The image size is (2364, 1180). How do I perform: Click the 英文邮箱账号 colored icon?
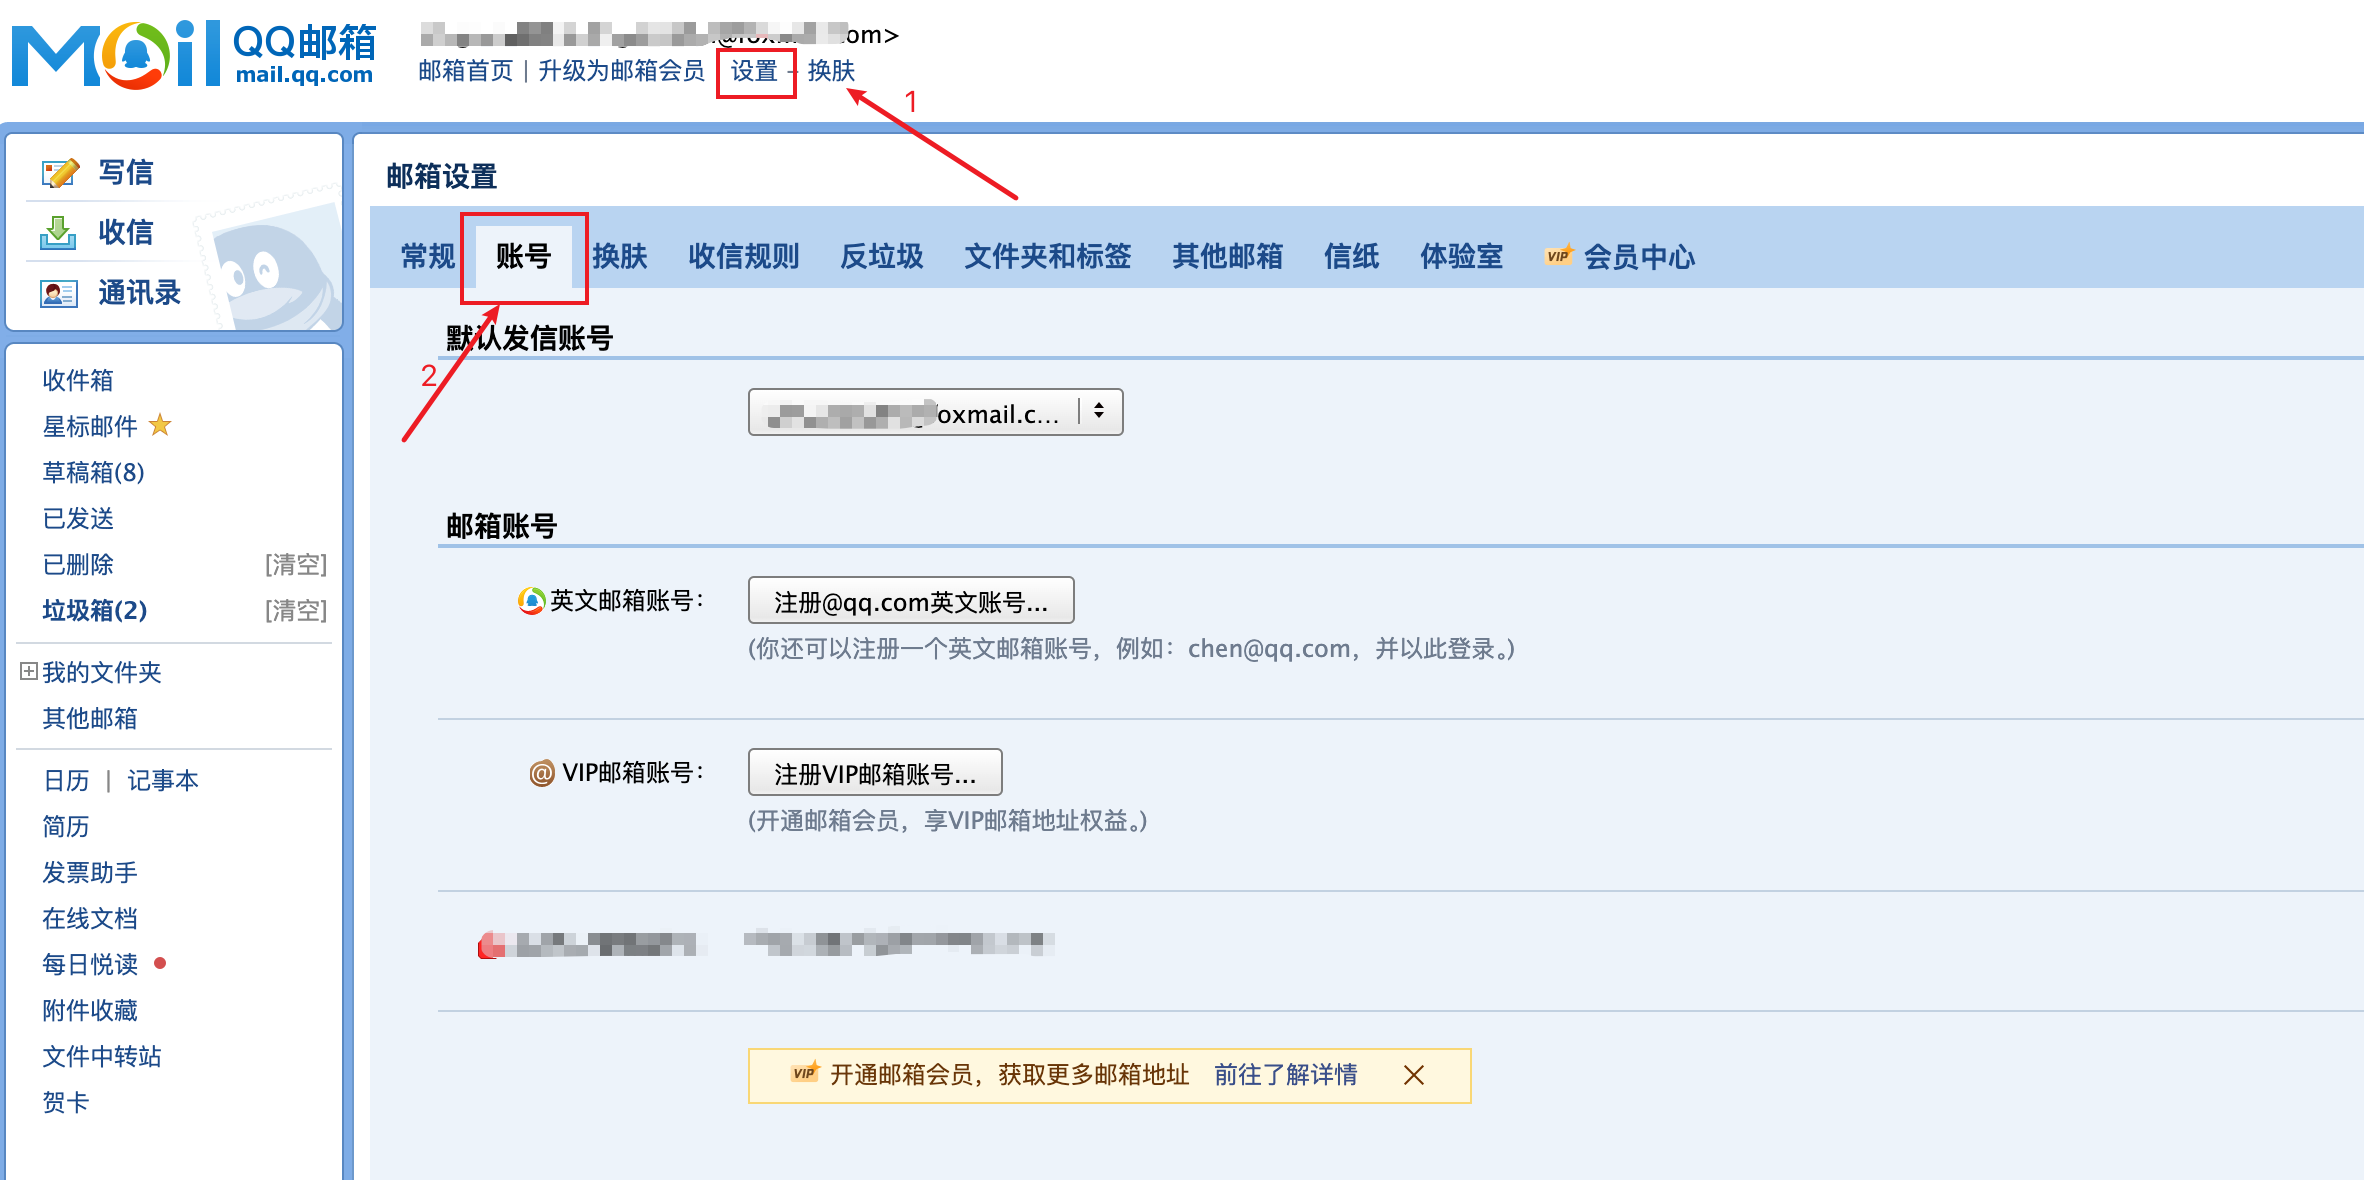coord(532,600)
